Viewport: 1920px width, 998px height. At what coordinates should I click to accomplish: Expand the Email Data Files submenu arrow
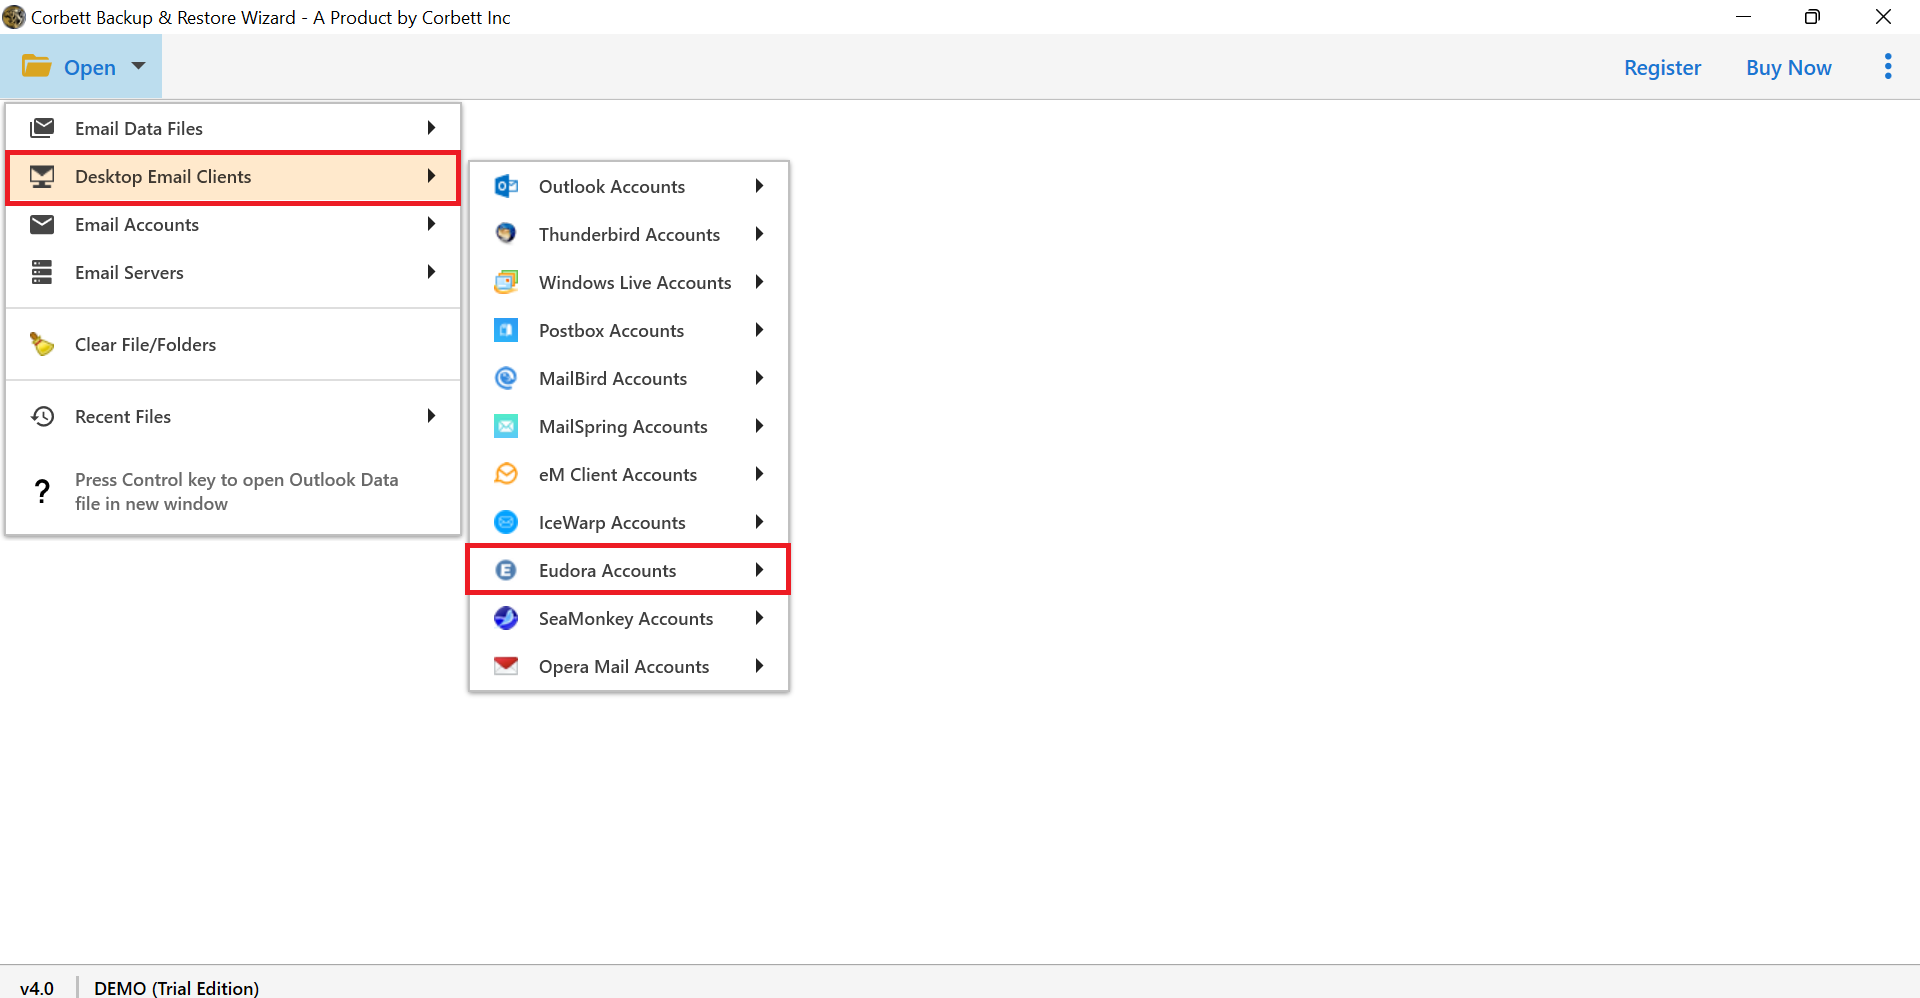coord(431,128)
